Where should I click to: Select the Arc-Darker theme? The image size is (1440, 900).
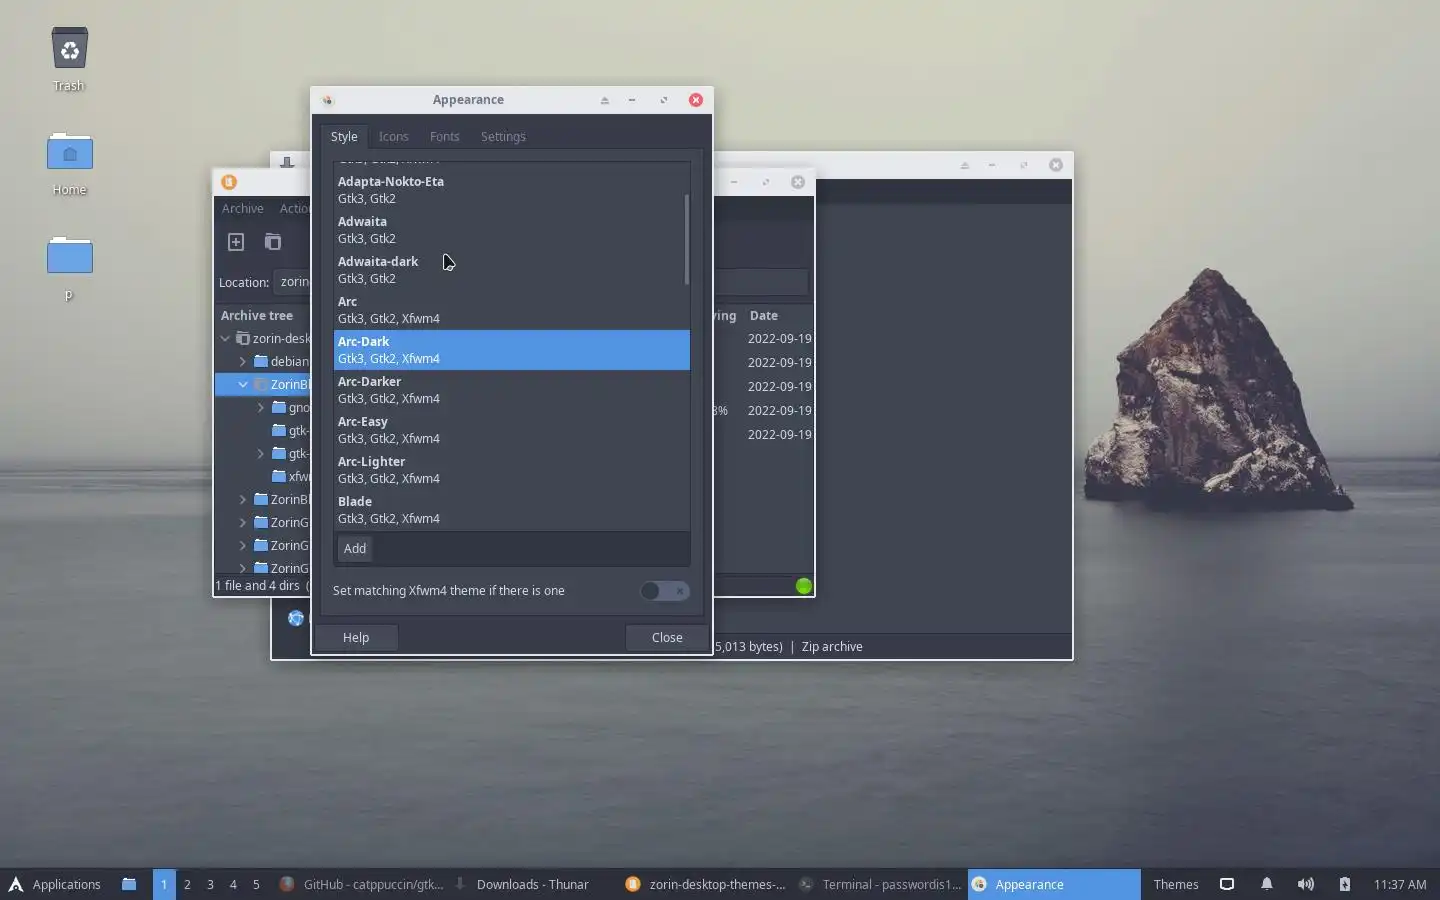pyautogui.click(x=511, y=390)
